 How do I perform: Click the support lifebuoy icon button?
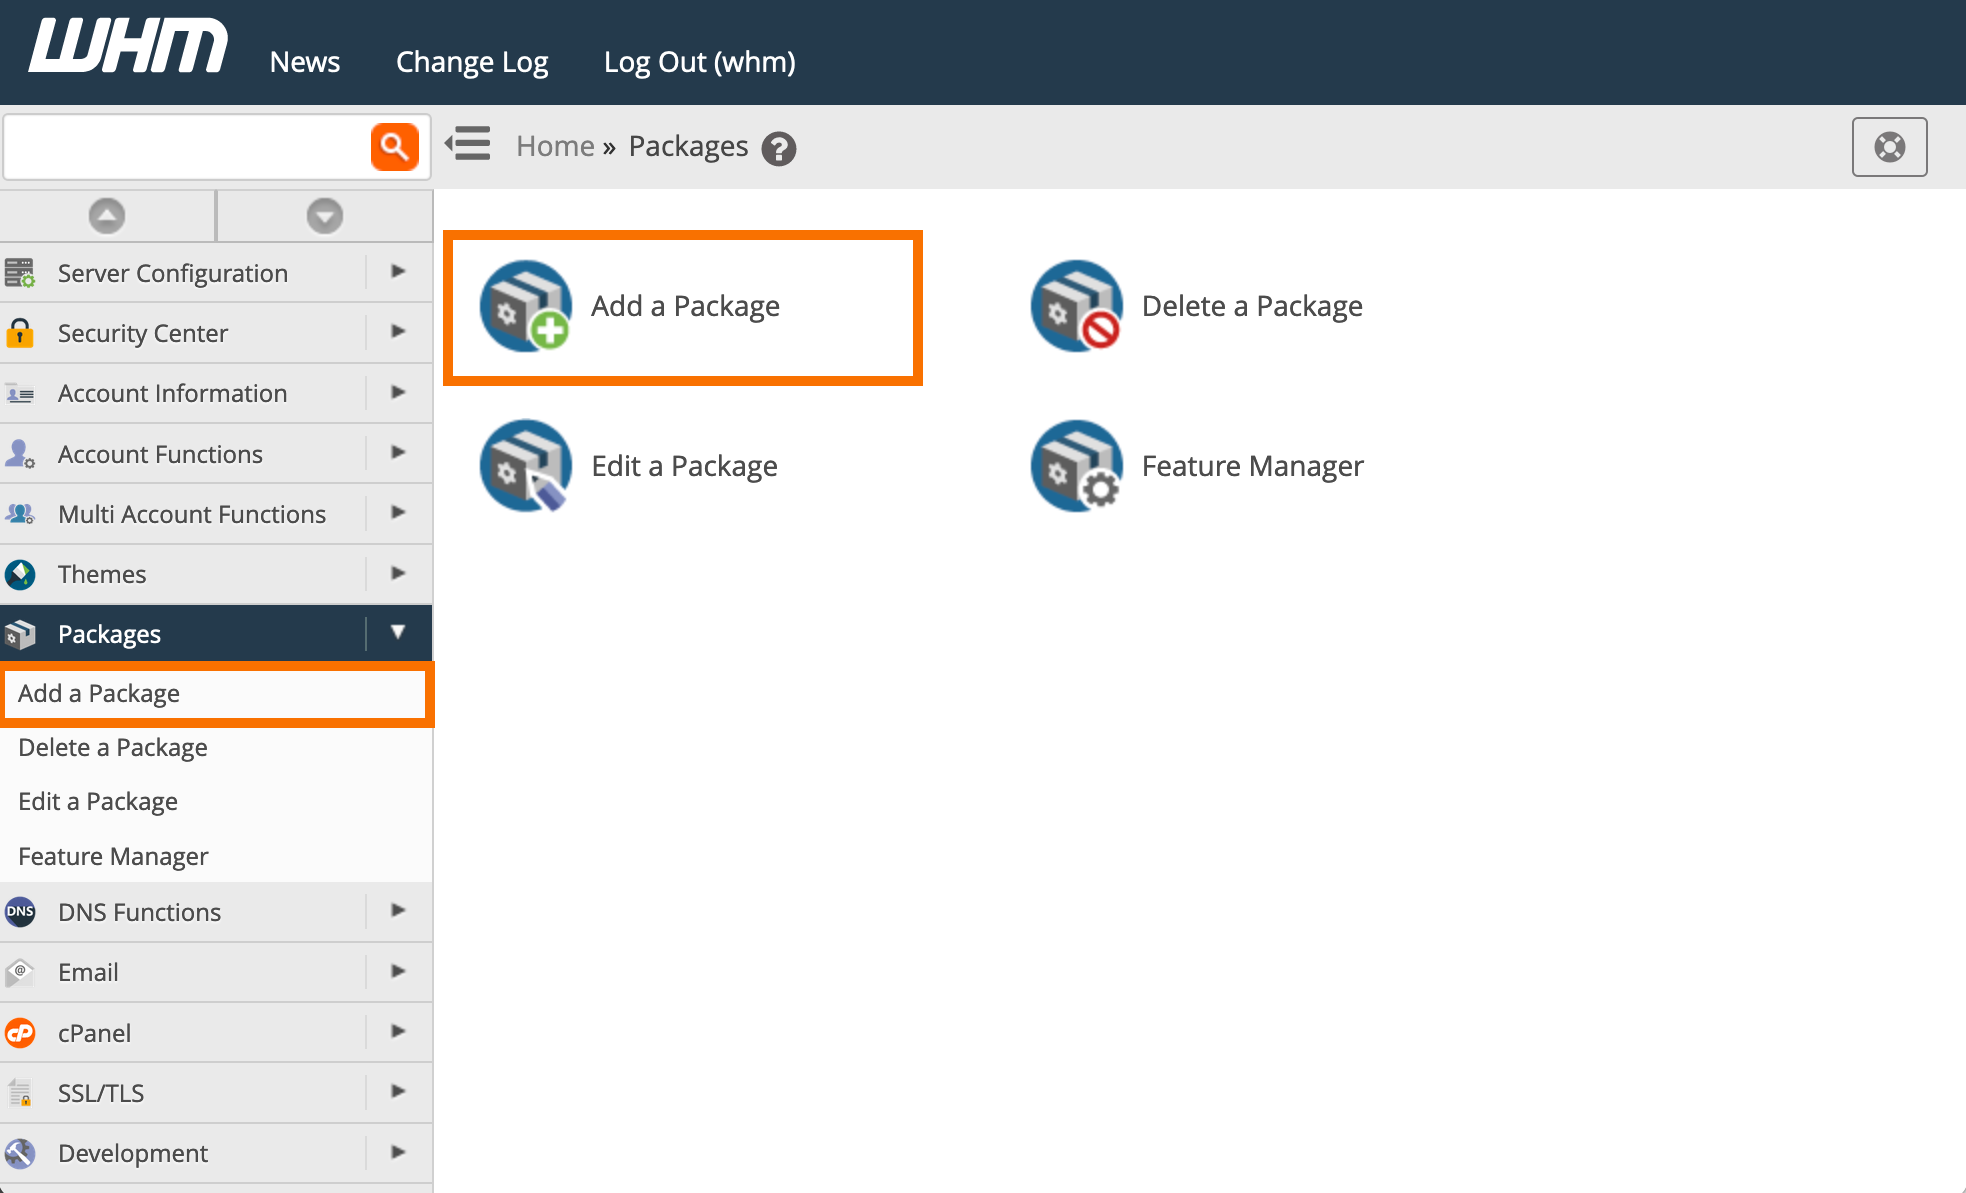tap(1889, 147)
